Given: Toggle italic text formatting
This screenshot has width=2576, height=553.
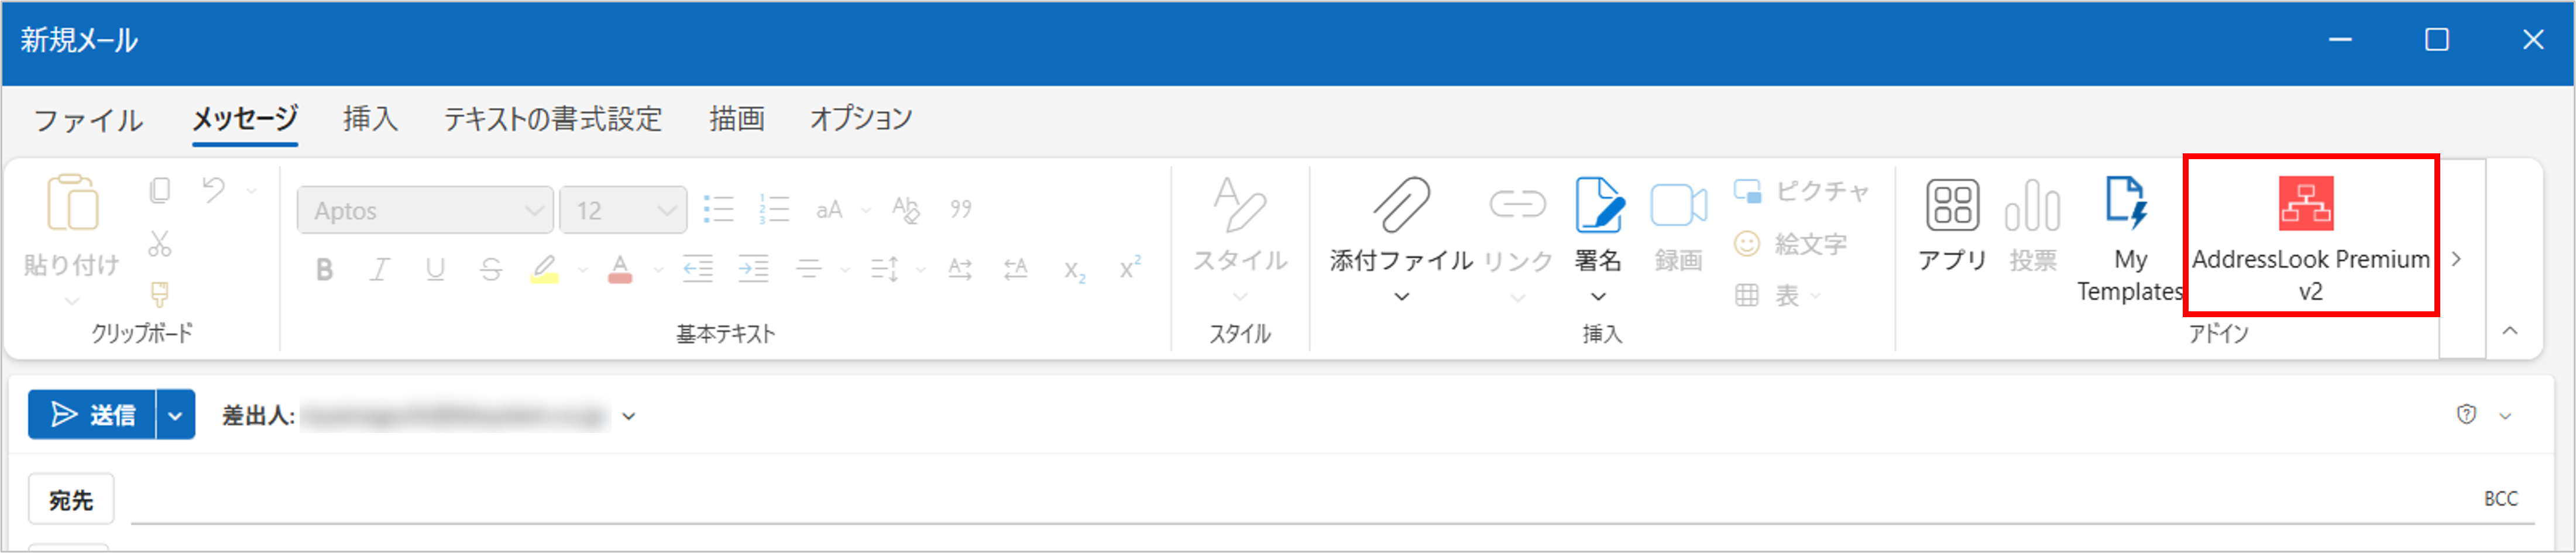Looking at the screenshot, I should point(380,269).
